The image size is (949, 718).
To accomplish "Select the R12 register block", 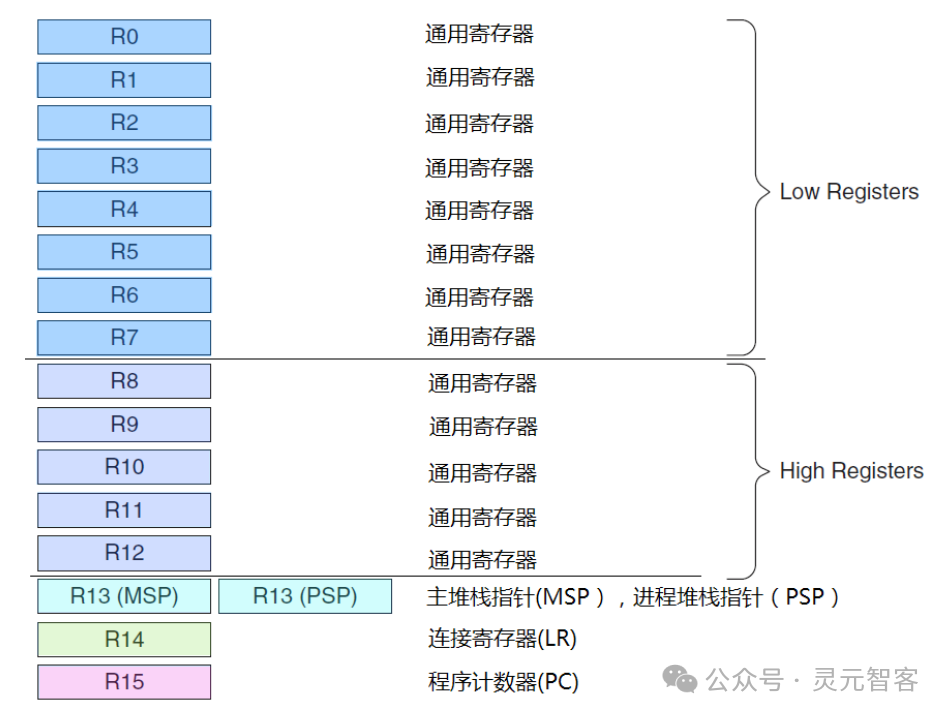I will [x=124, y=553].
